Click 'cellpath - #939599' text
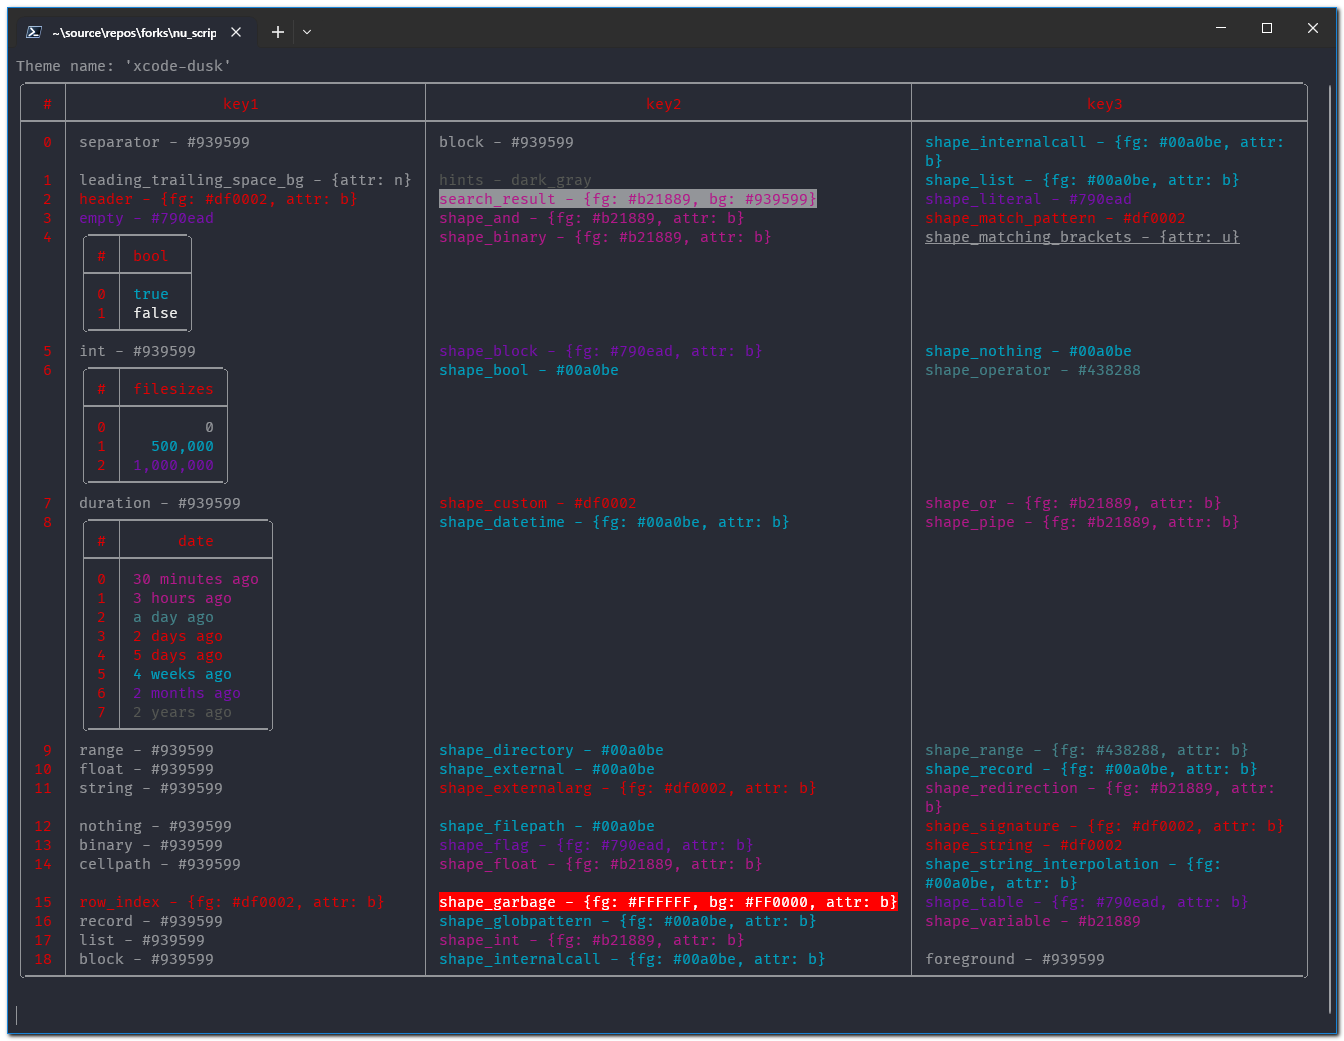The image size is (1344, 1041). pyautogui.click(x=160, y=864)
